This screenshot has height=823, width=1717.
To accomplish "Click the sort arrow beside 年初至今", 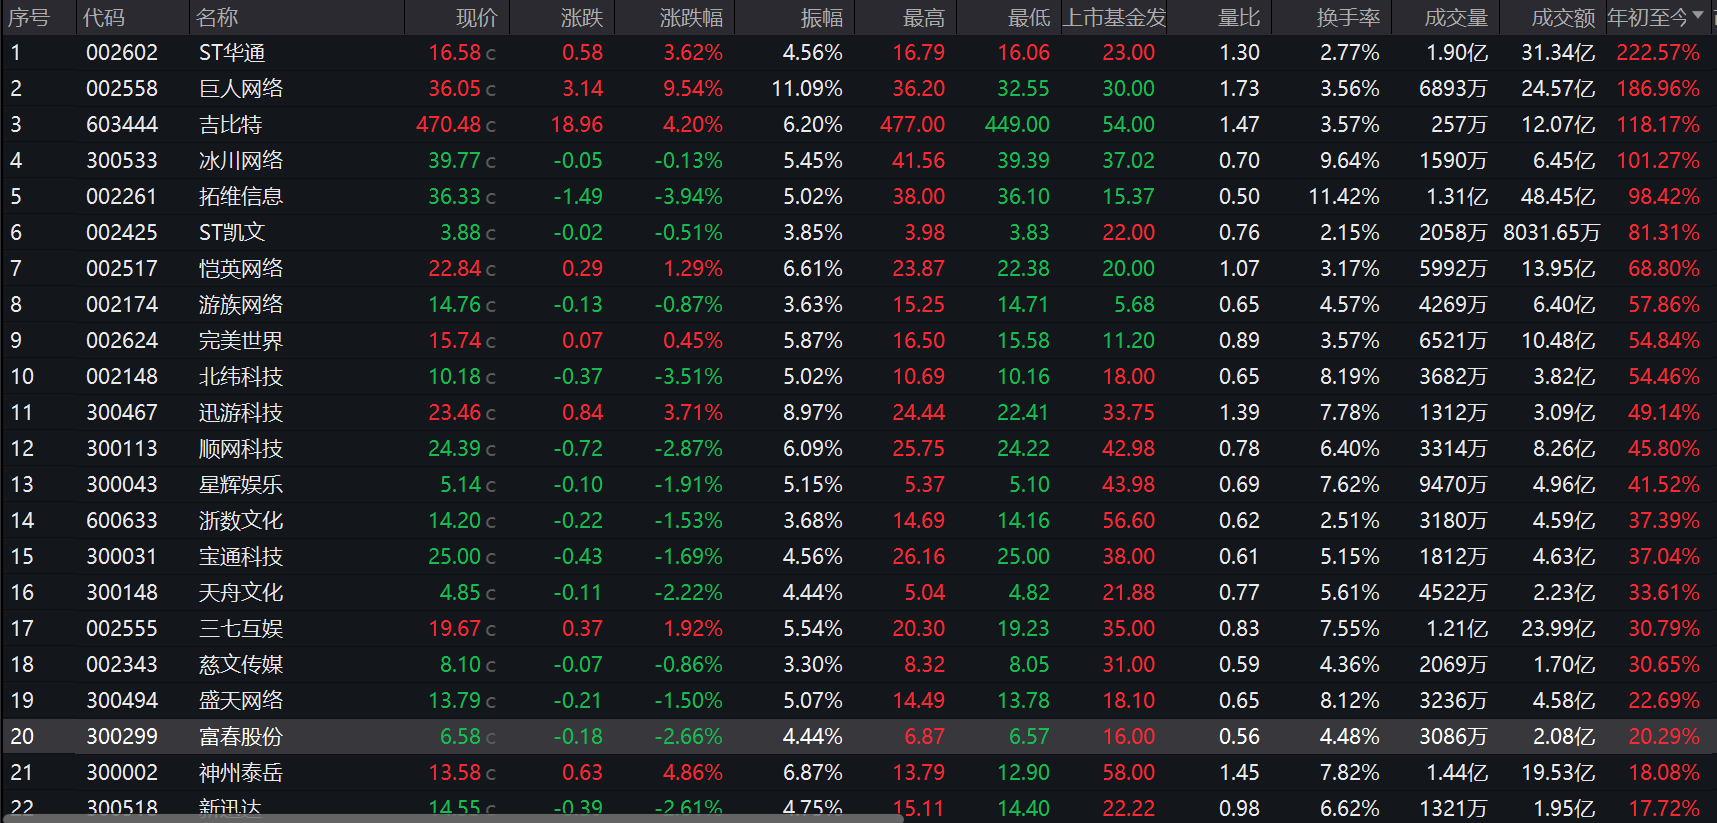I will pos(1698,16).
